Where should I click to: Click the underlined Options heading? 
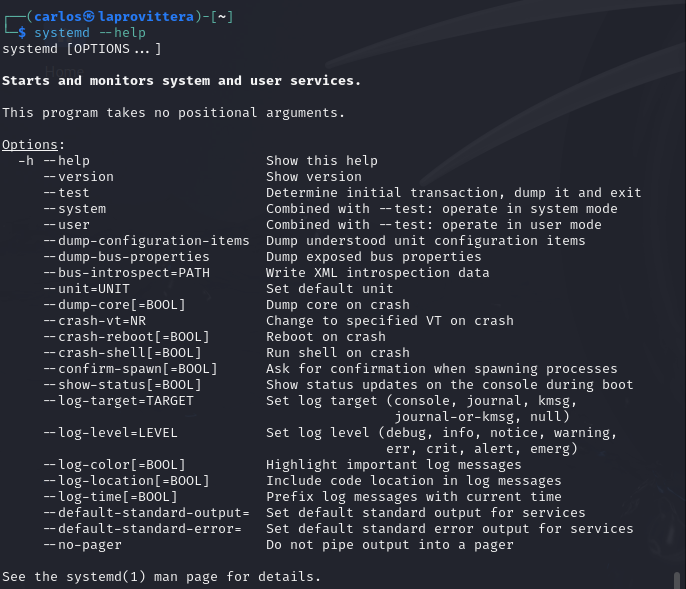[x=30, y=145]
